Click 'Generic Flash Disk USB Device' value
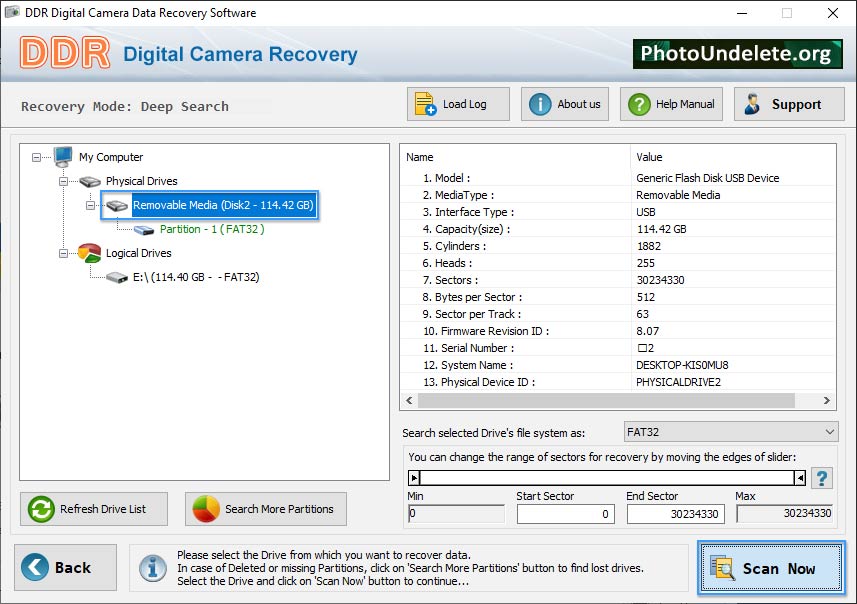Screen dimensions: 857x604 tap(707, 178)
